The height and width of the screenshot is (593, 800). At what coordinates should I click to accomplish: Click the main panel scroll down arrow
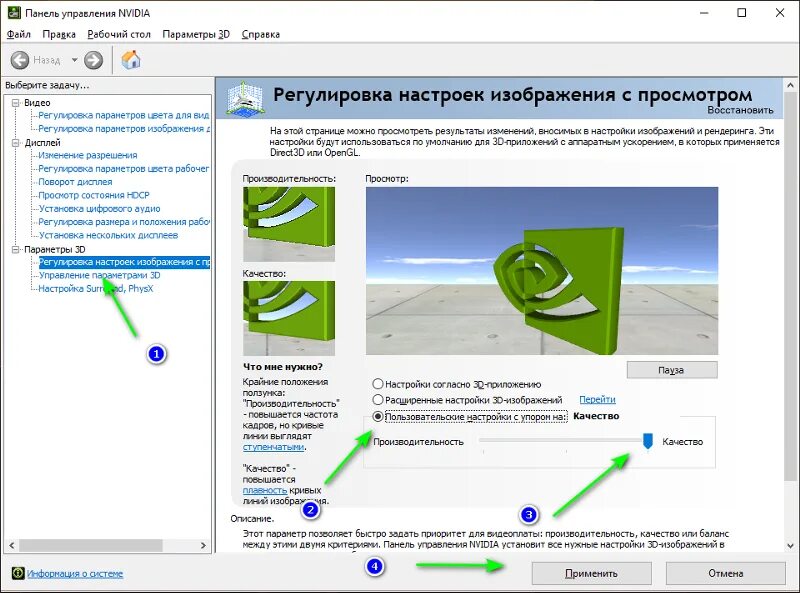click(791, 546)
